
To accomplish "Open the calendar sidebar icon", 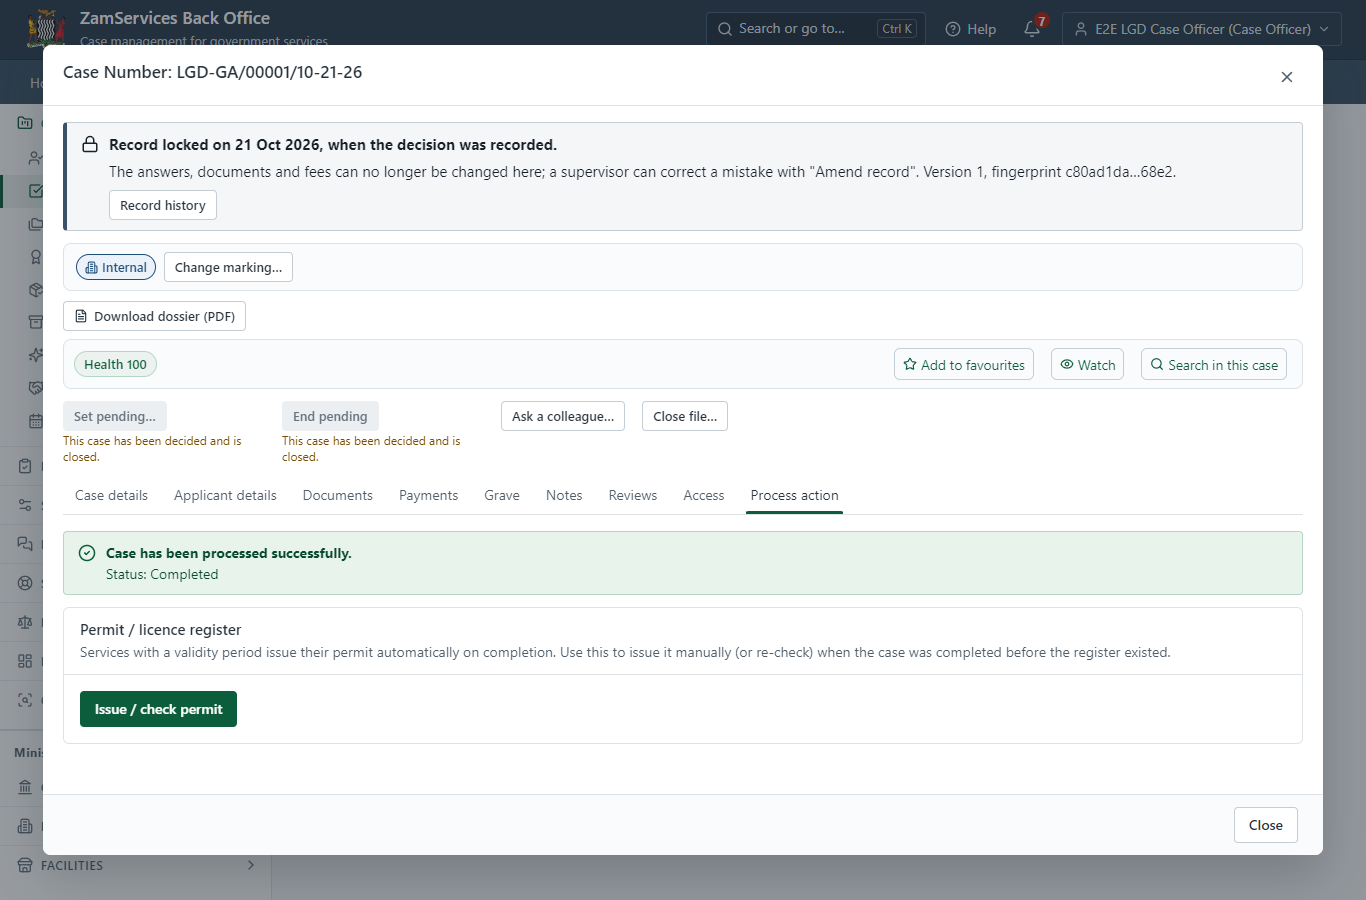I will (36, 421).
